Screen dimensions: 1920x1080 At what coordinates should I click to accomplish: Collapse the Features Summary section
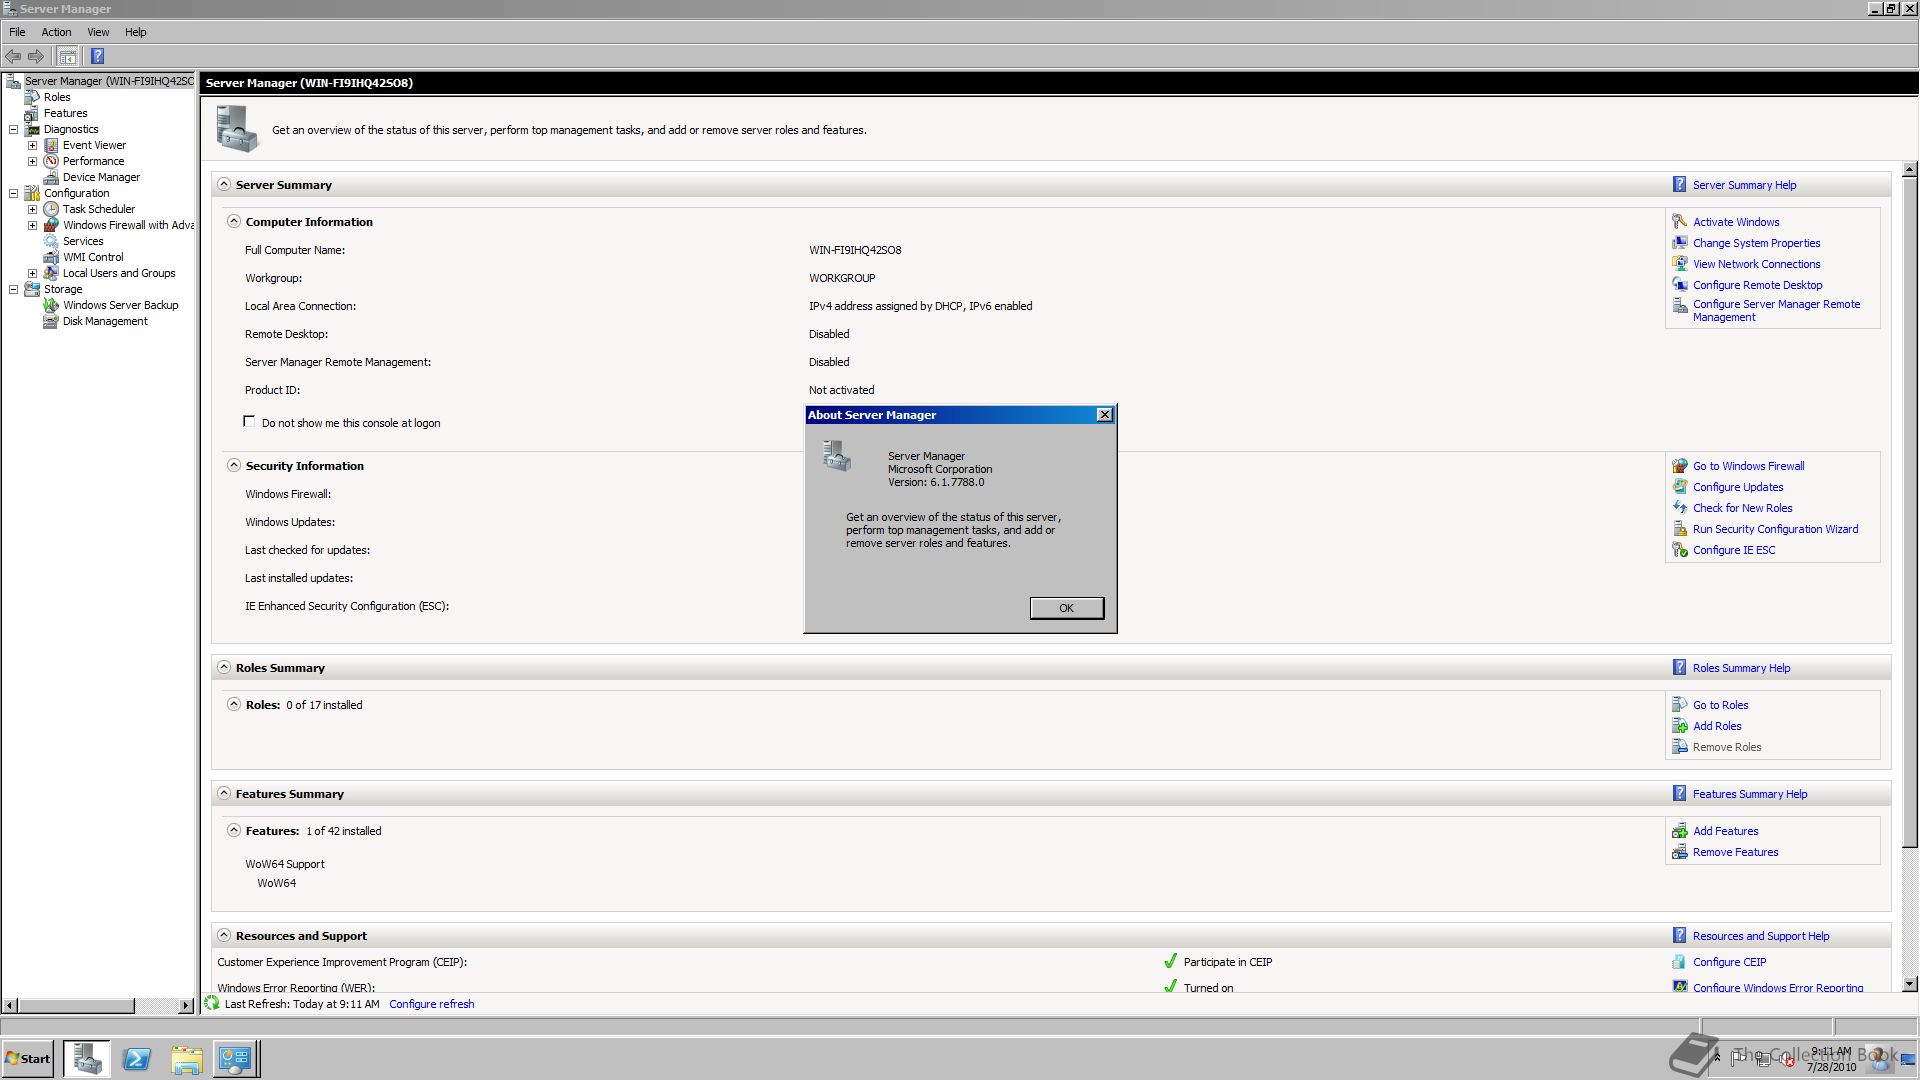pos(224,793)
